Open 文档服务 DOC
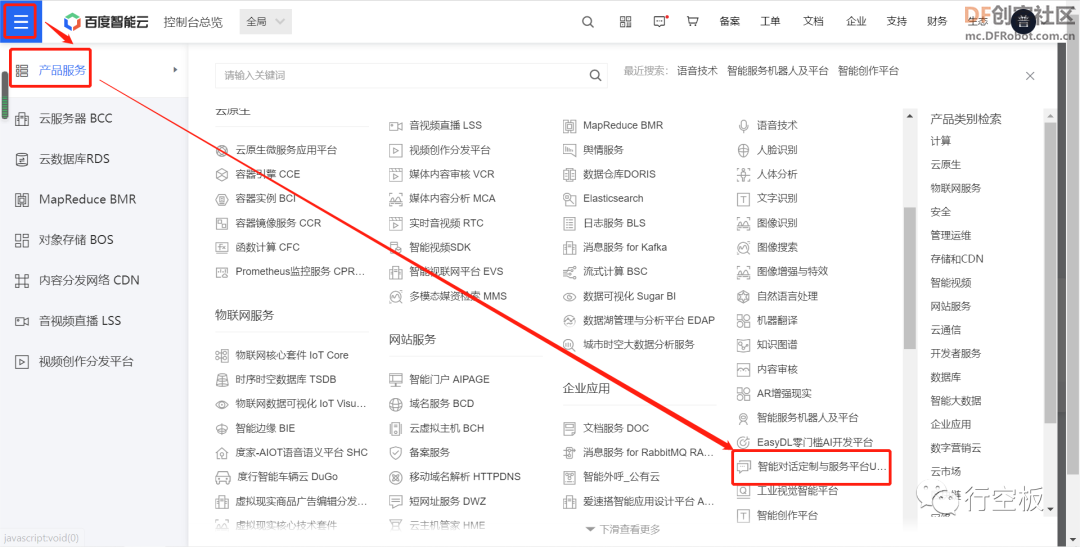The width and height of the screenshot is (1080, 547). coord(616,429)
